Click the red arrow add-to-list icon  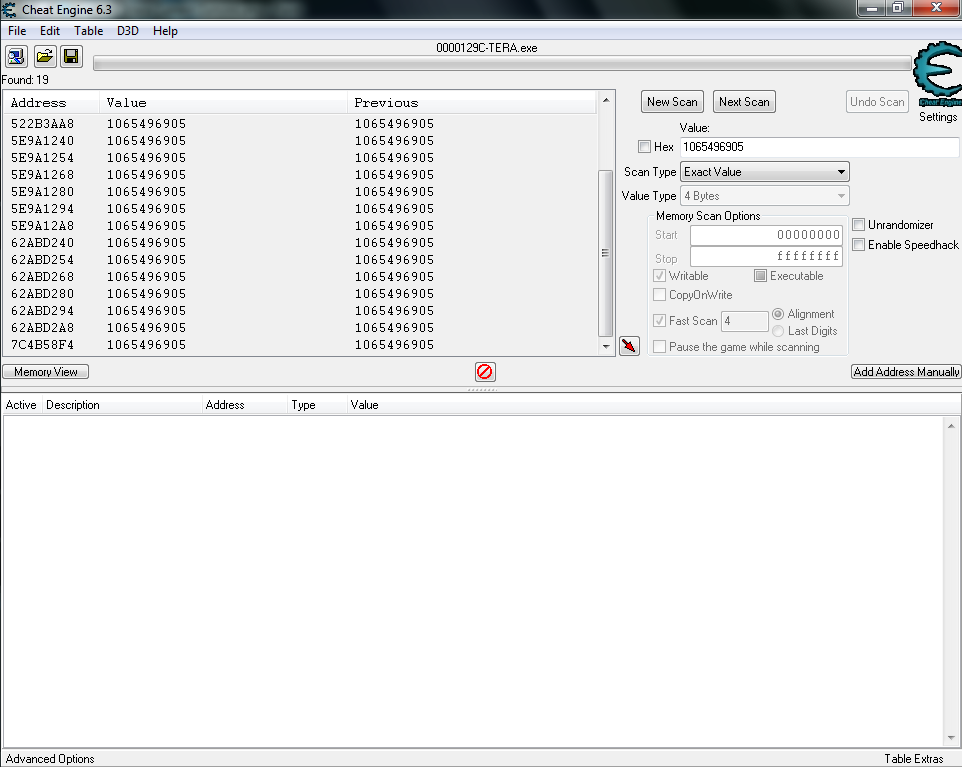629,346
